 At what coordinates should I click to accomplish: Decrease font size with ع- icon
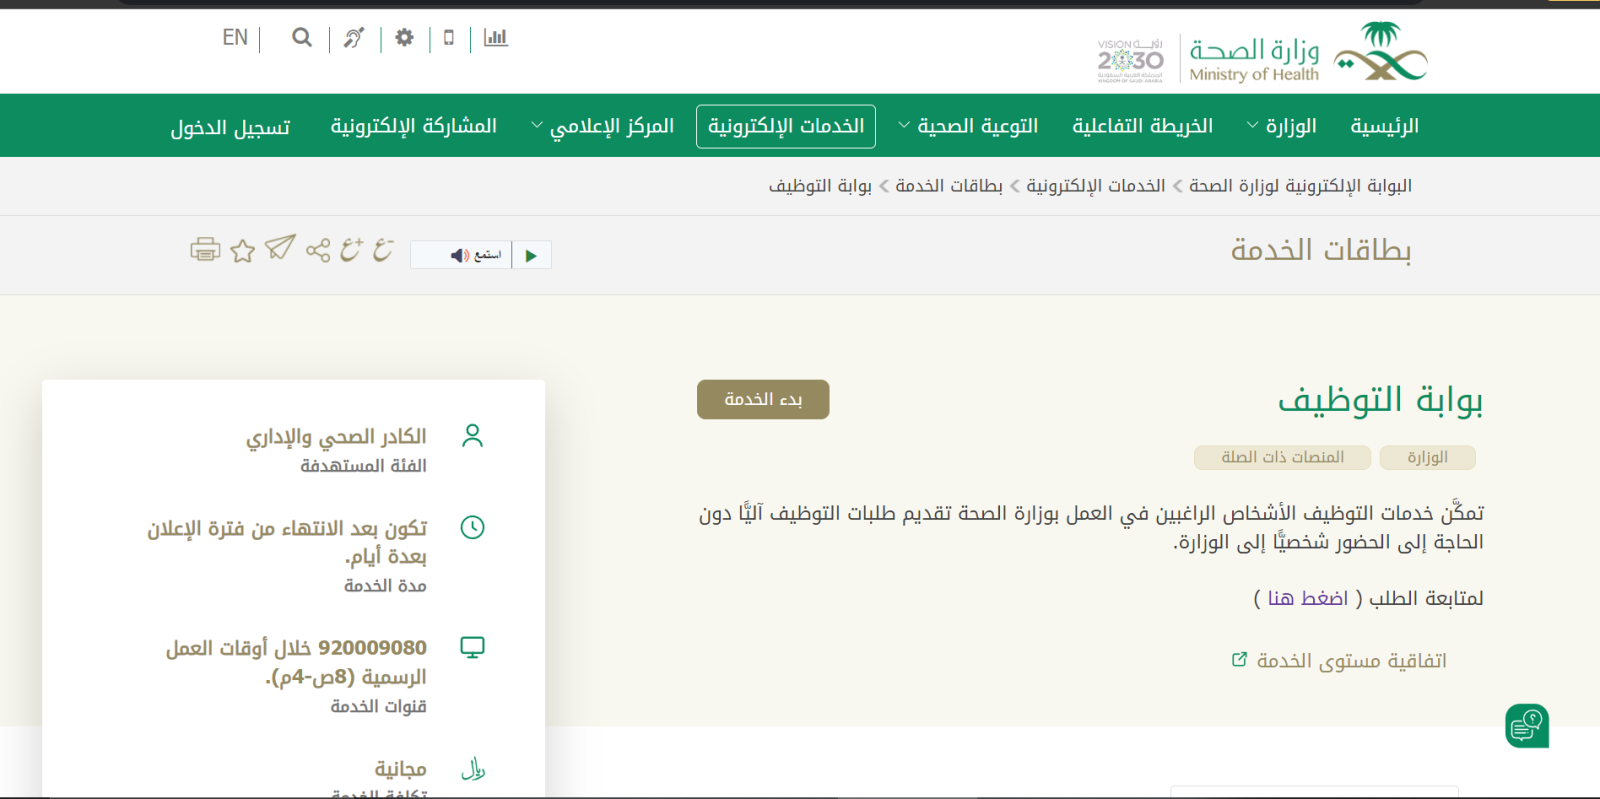pos(383,249)
